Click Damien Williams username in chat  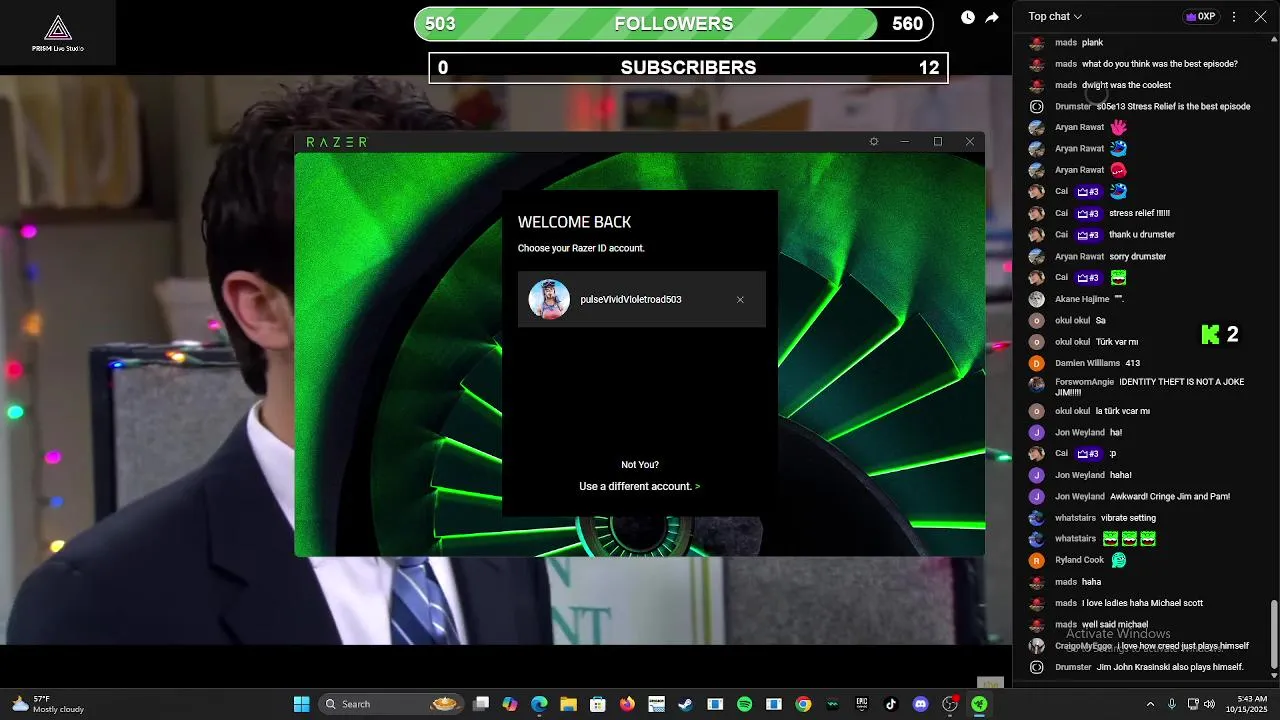click(x=1087, y=363)
